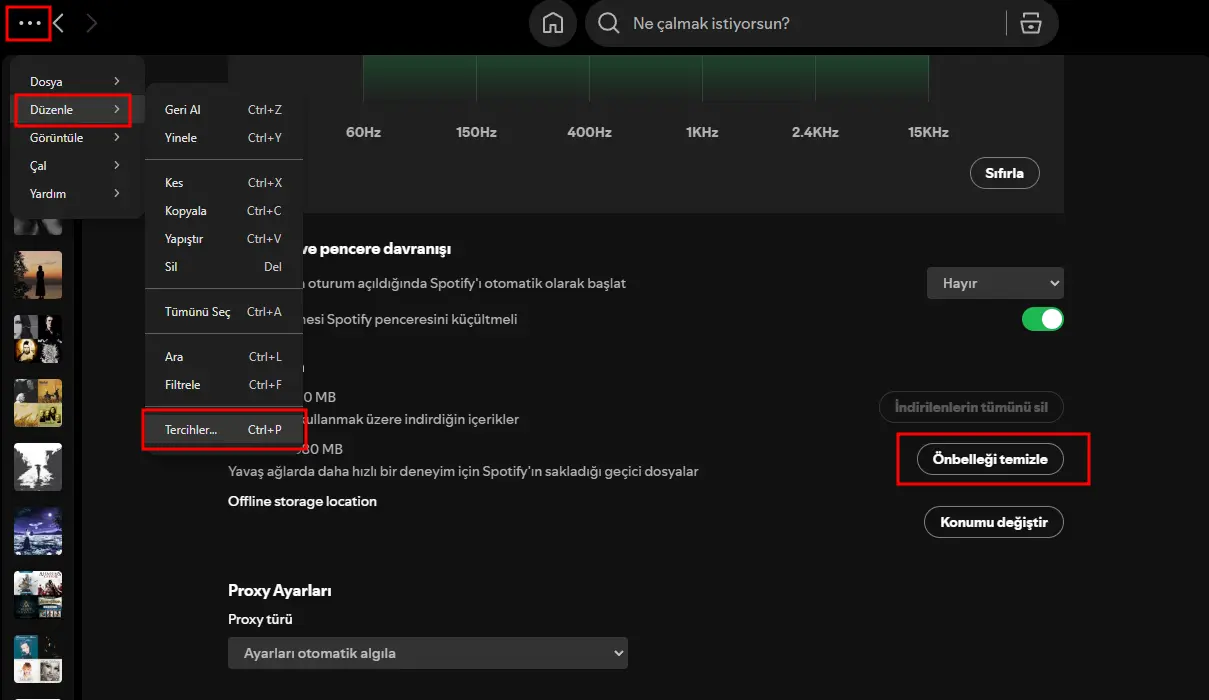The width and height of the screenshot is (1209, 700).
Task: Open sidebar album with white figure on black
Action: click(x=38, y=467)
